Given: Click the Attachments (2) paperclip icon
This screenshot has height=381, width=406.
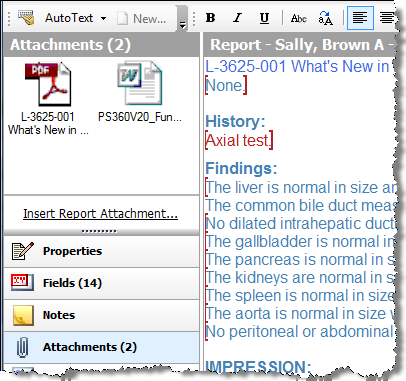Looking at the screenshot, I should pyautogui.click(x=22, y=347).
